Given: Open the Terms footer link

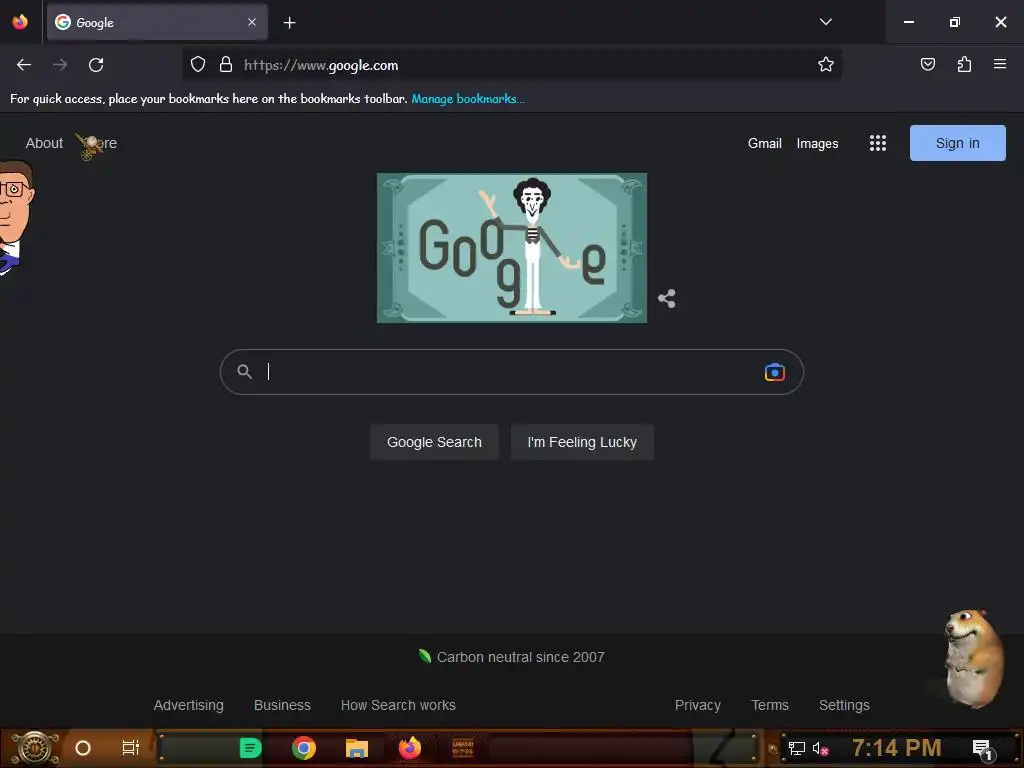Looking at the screenshot, I should 770,705.
